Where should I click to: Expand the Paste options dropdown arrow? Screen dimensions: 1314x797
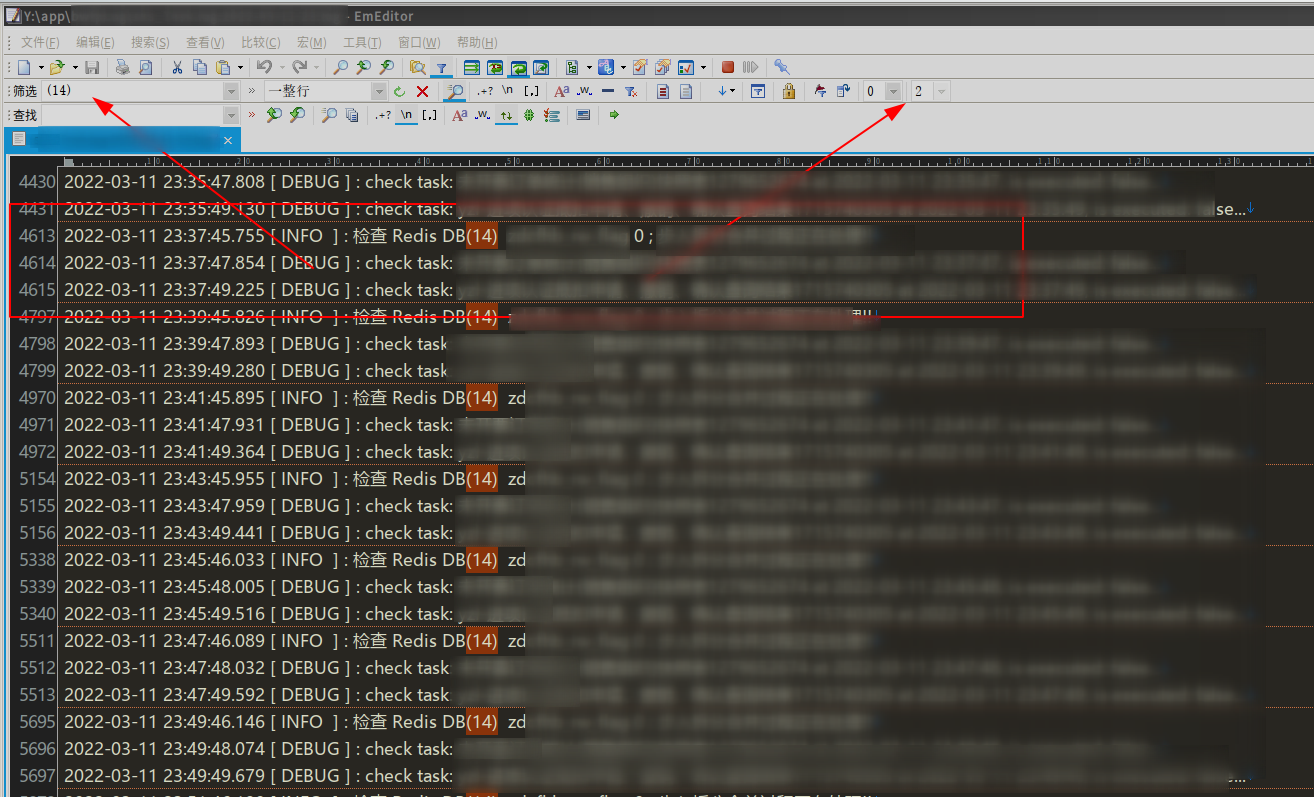click(x=240, y=67)
